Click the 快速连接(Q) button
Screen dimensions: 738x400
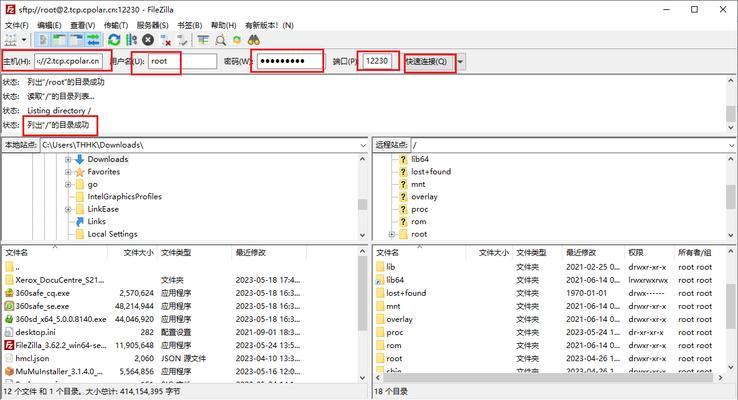coord(426,62)
